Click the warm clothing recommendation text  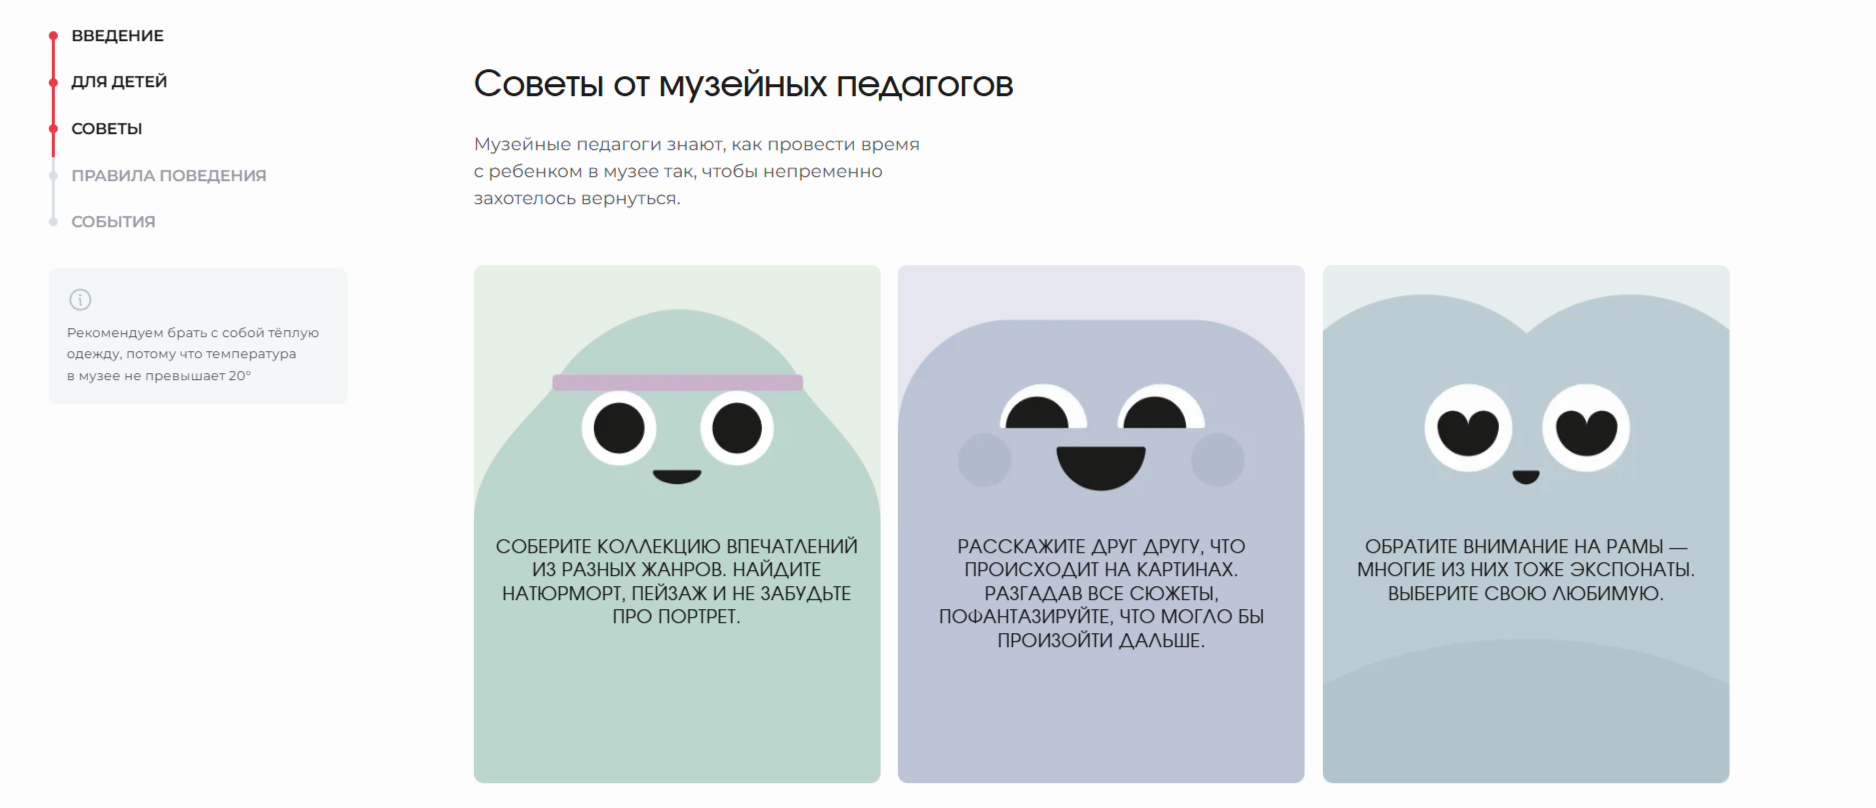pos(193,354)
